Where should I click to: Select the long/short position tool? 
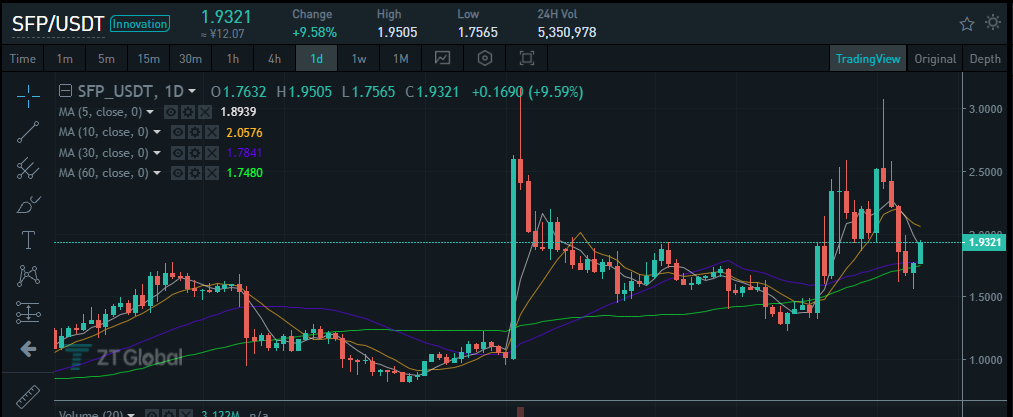[x=28, y=313]
